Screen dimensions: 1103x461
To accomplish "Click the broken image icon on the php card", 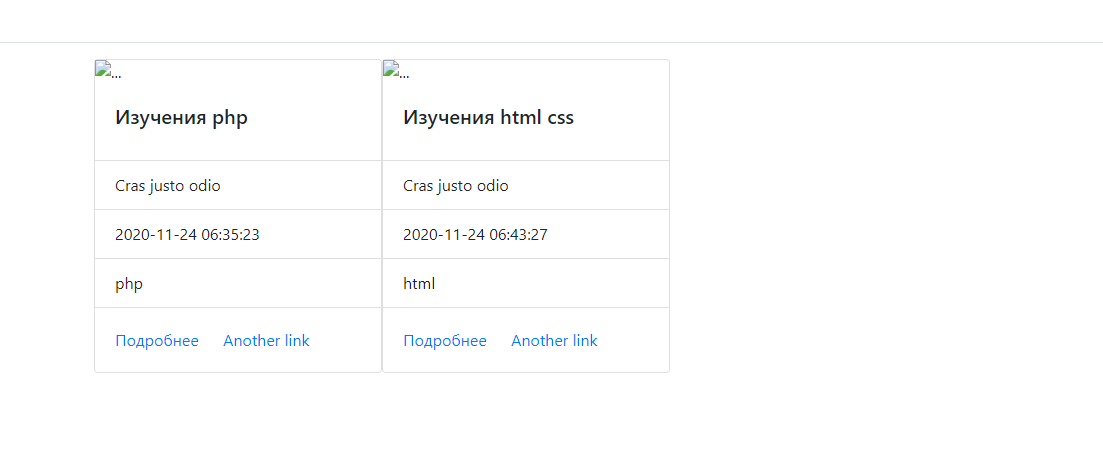I will coord(102,68).
